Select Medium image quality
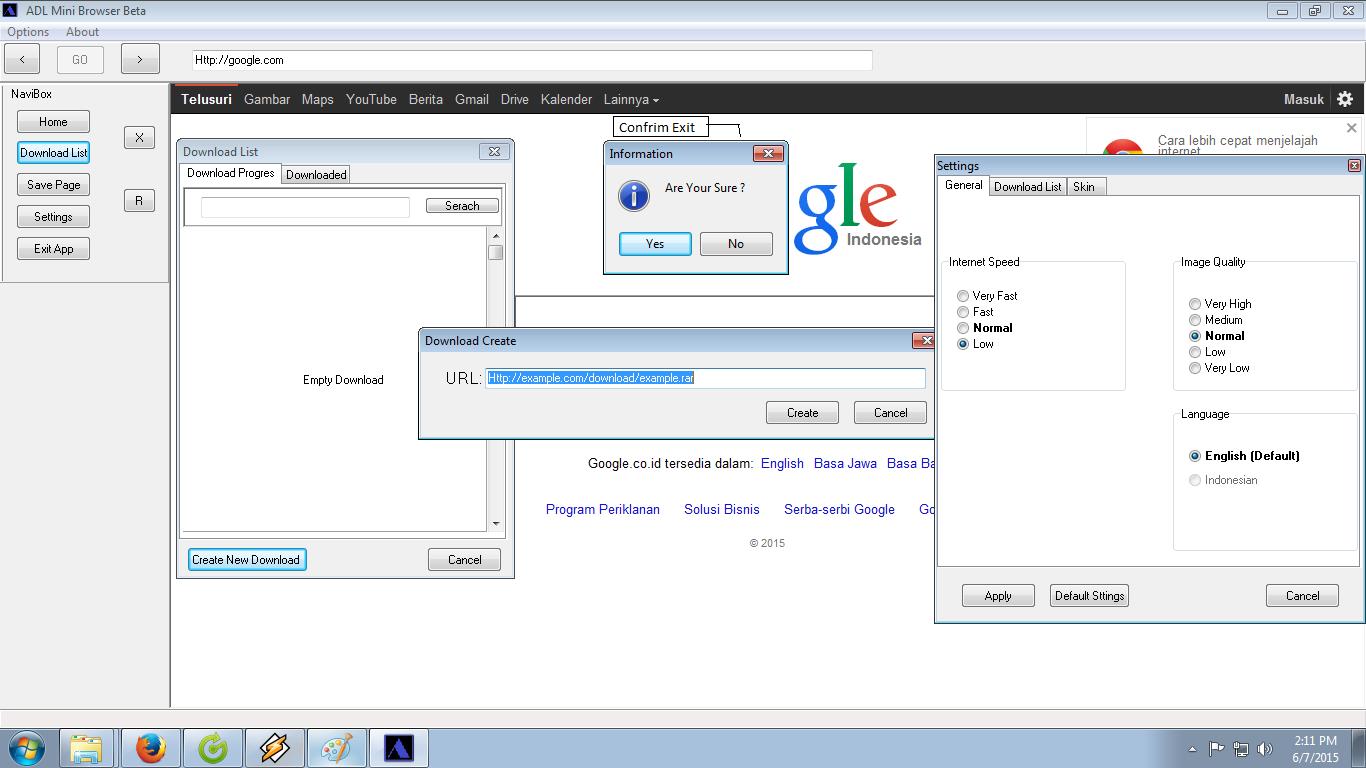The width and height of the screenshot is (1366, 768). pyautogui.click(x=1215, y=320)
